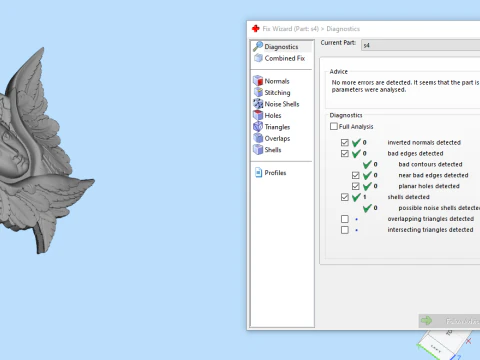Click the "bad contours detected" text
The height and width of the screenshot is (360, 480).
pyautogui.click(x=430, y=164)
